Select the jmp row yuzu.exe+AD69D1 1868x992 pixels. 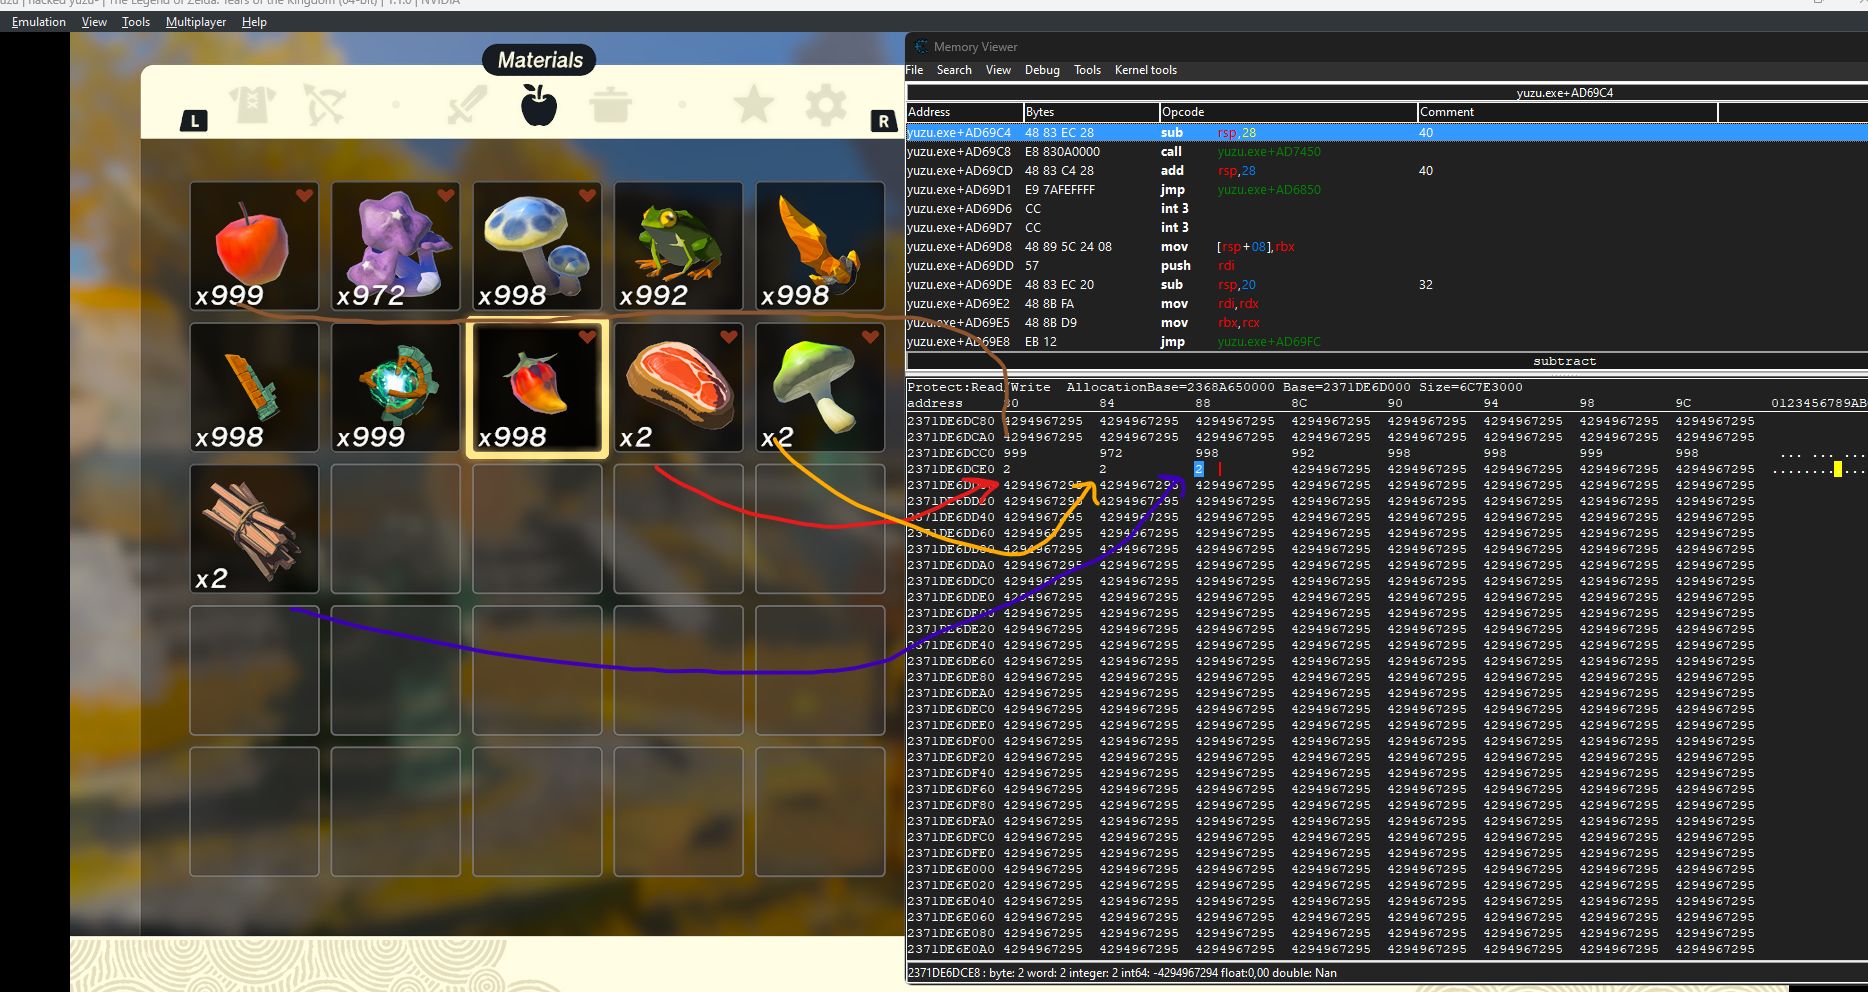click(1386, 190)
